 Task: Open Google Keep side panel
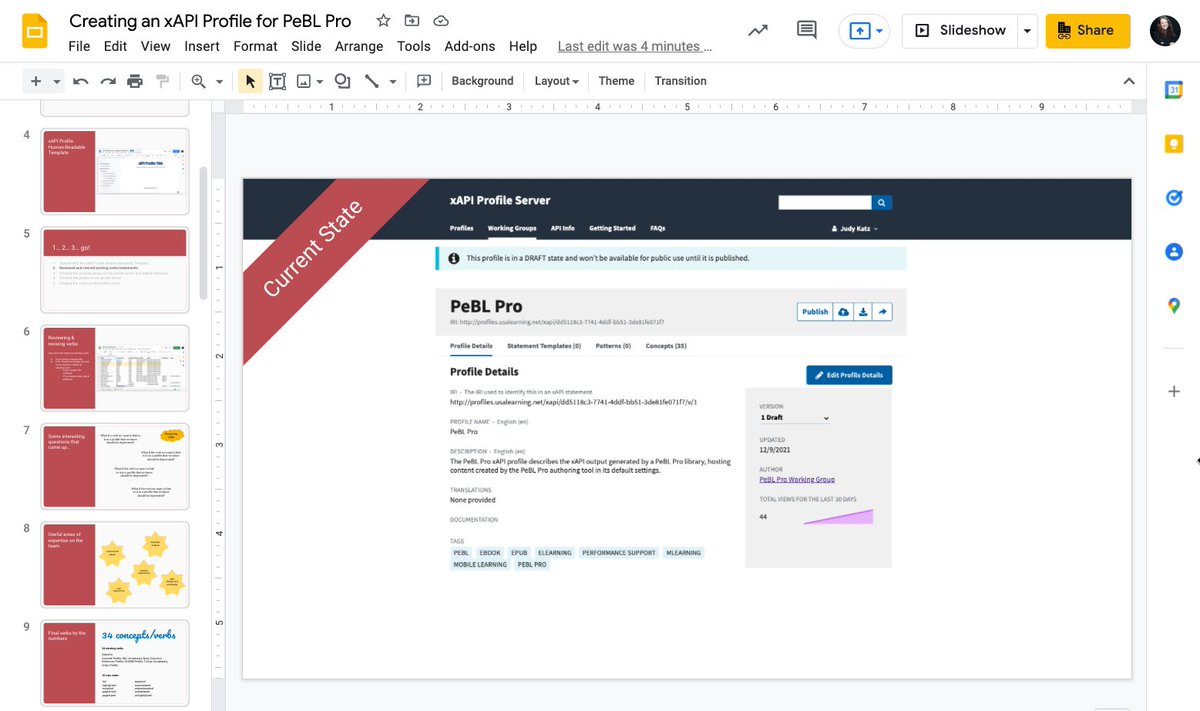[1174, 144]
